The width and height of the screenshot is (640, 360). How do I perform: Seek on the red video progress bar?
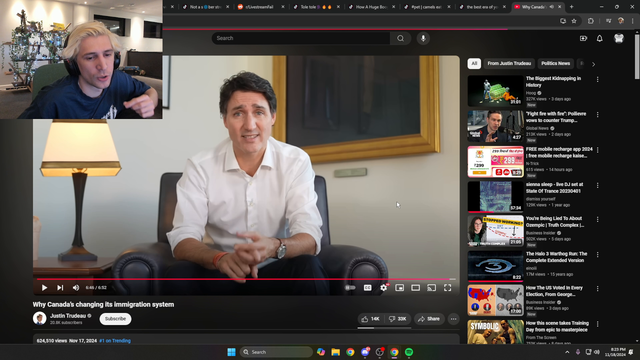(x=246, y=279)
